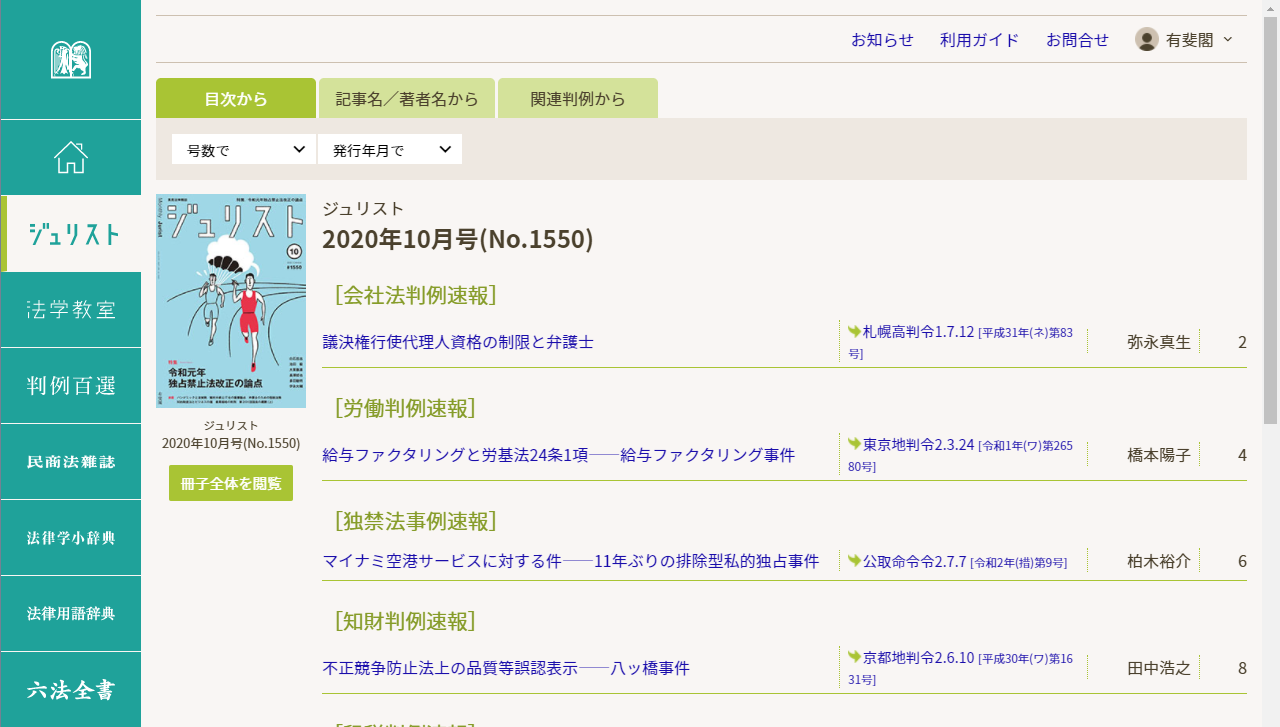Open the 法律学小辞典 sidebar item

pyautogui.click(x=71, y=538)
